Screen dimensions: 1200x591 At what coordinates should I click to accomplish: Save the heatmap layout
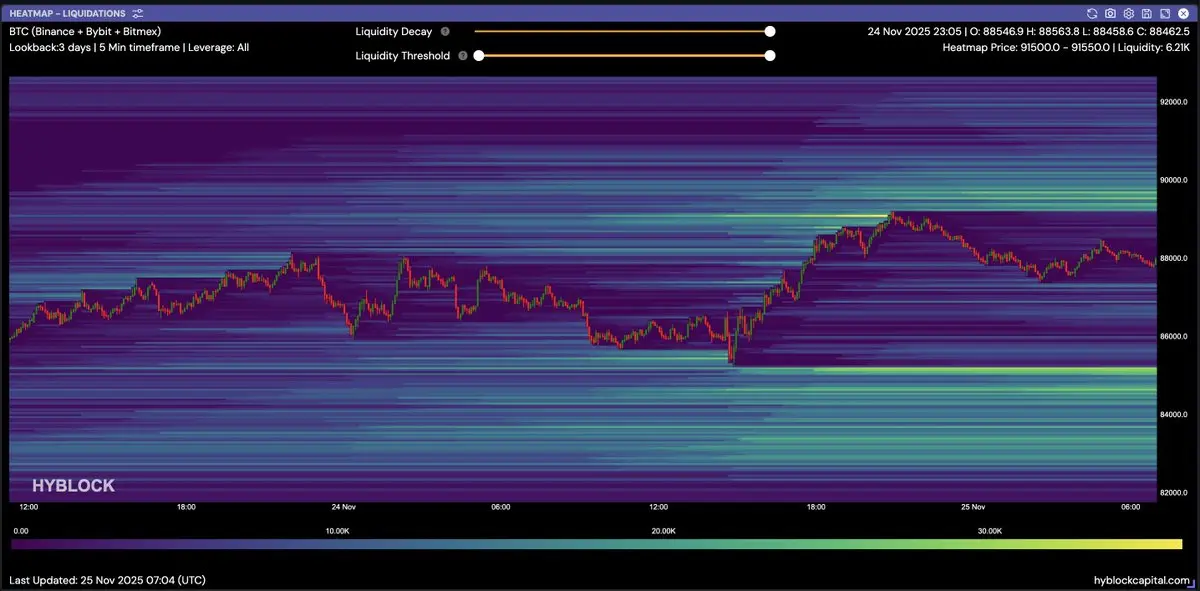click(1146, 14)
